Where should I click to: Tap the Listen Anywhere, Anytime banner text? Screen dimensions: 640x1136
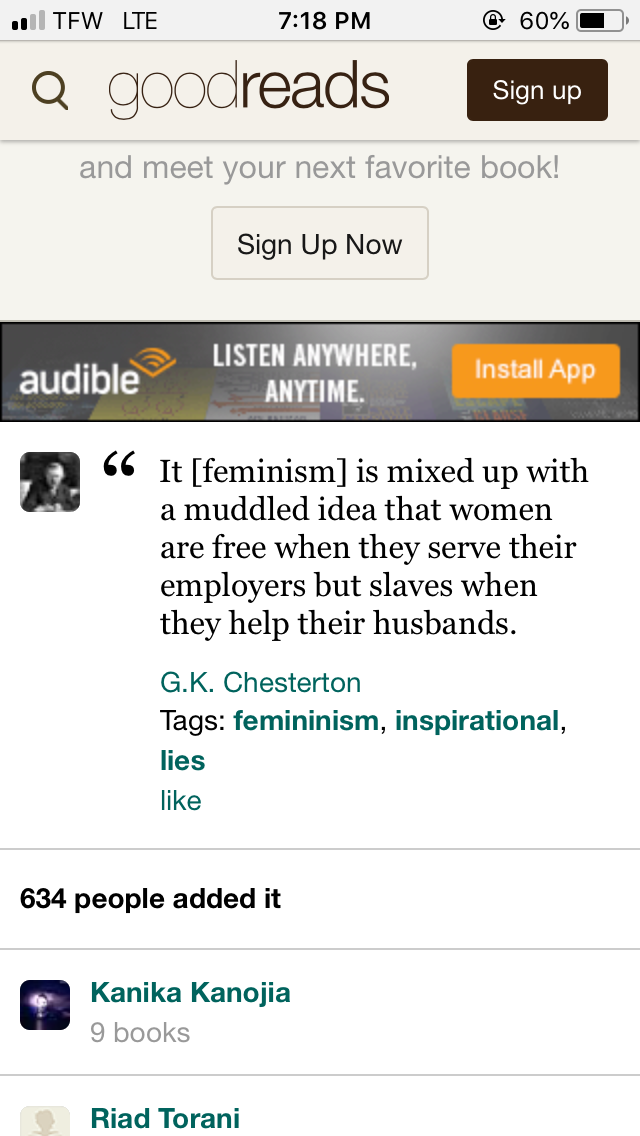[314, 372]
